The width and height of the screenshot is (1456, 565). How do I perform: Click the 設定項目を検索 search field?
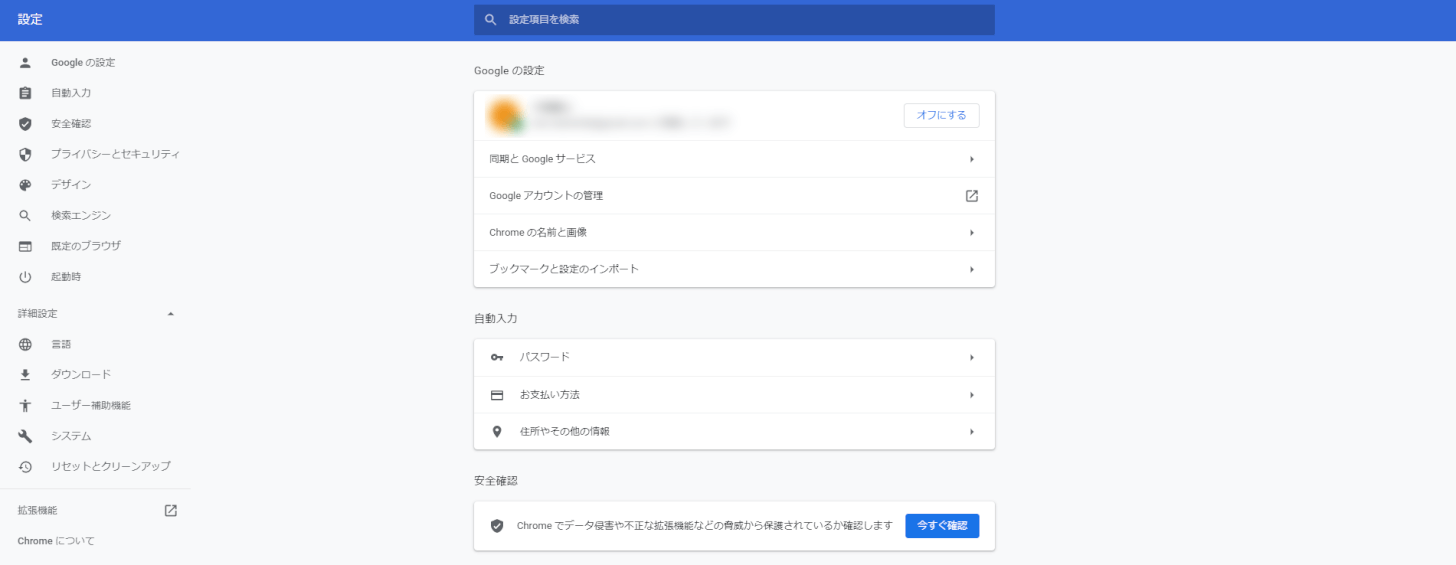click(734, 20)
